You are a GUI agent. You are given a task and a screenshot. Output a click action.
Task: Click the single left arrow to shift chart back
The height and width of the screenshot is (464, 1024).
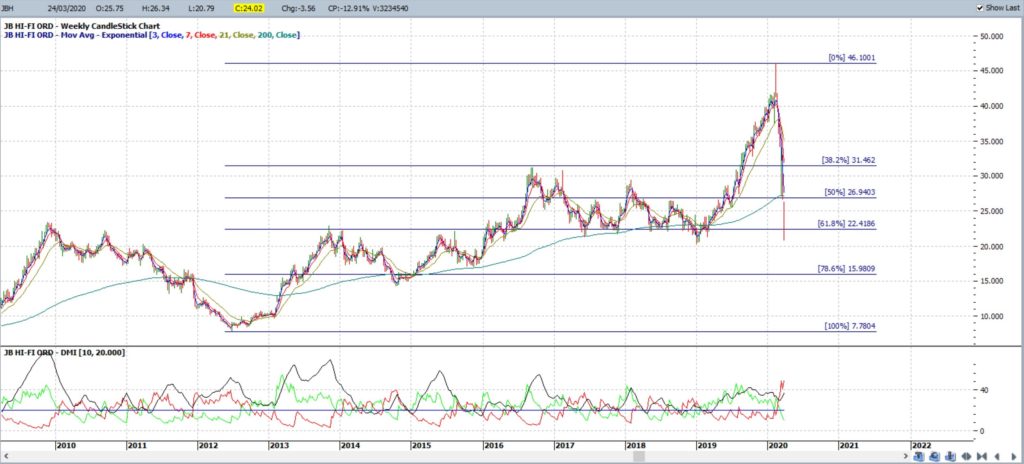997,456
